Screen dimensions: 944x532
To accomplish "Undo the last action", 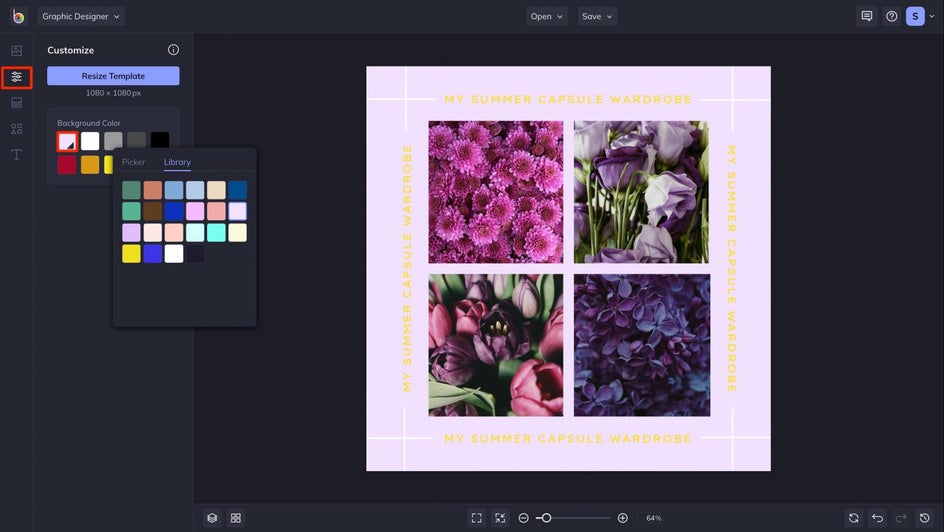I will pyautogui.click(x=878, y=518).
